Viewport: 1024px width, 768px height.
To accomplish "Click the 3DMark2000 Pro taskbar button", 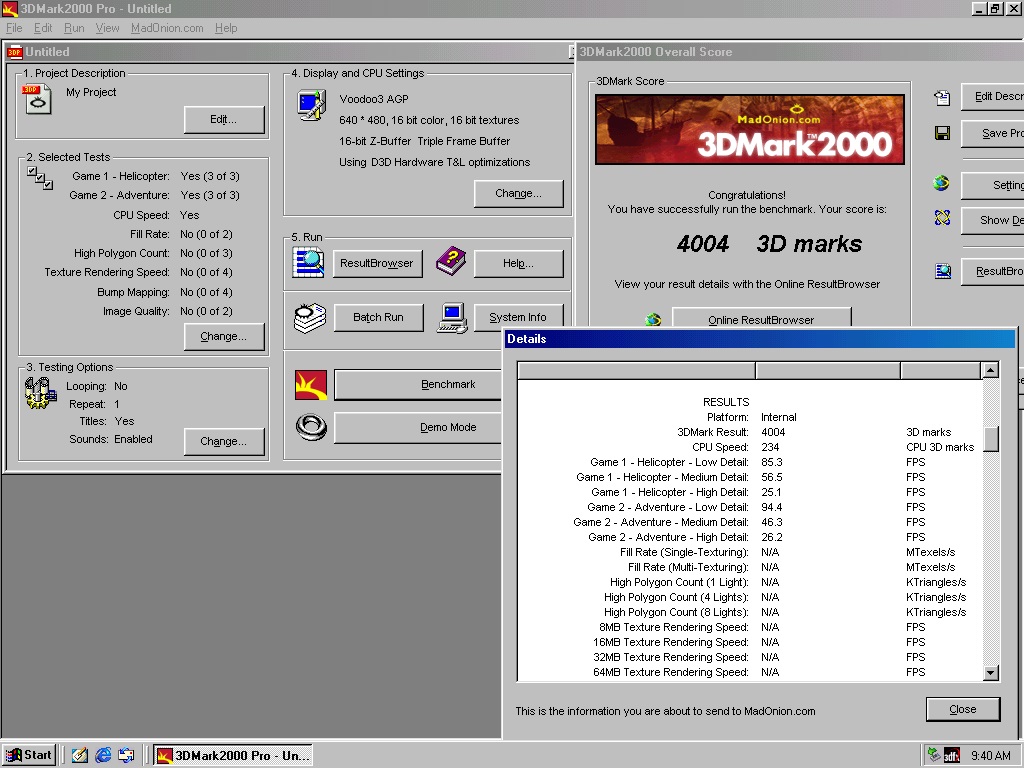I will 232,756.
